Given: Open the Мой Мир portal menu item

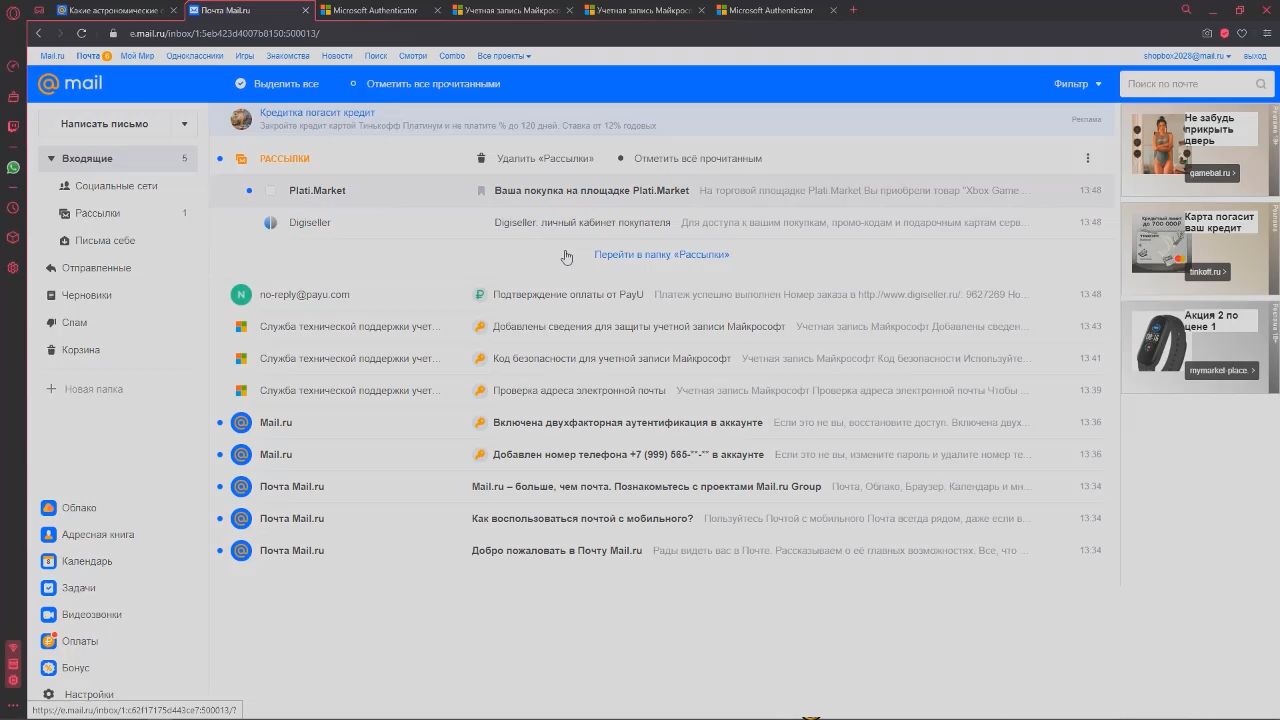Looking at the screenshot, I should tap(137, 56).
